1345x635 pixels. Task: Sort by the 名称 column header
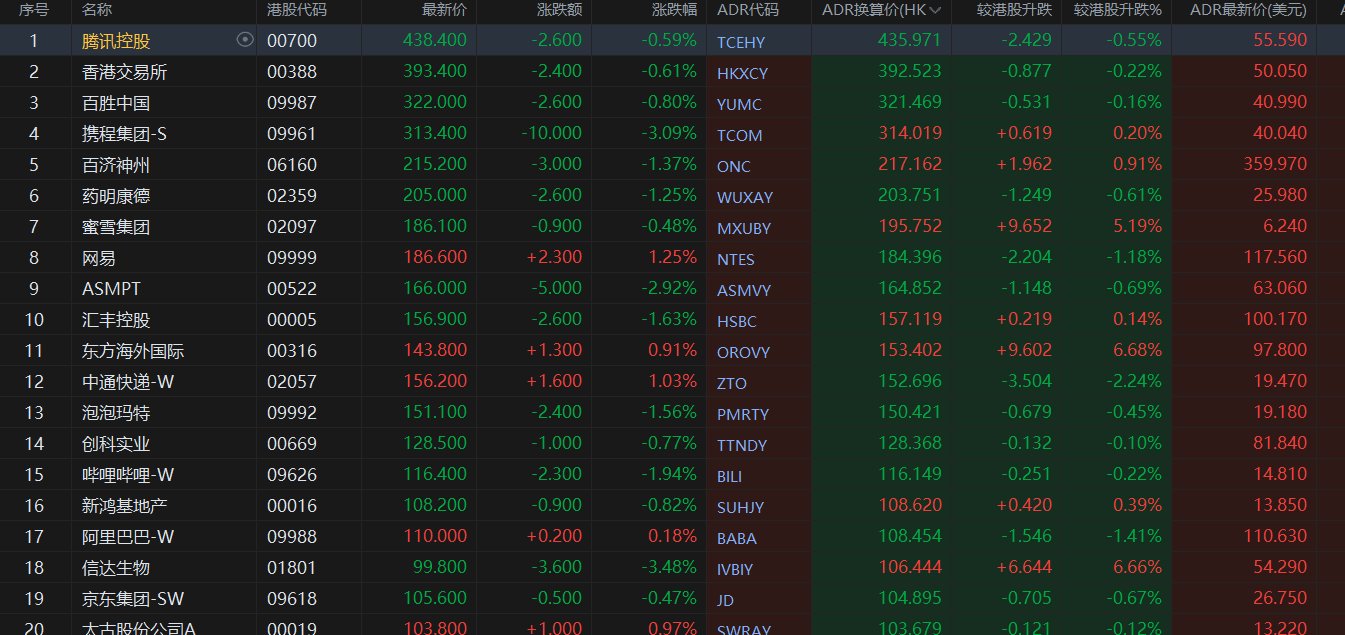97,10
